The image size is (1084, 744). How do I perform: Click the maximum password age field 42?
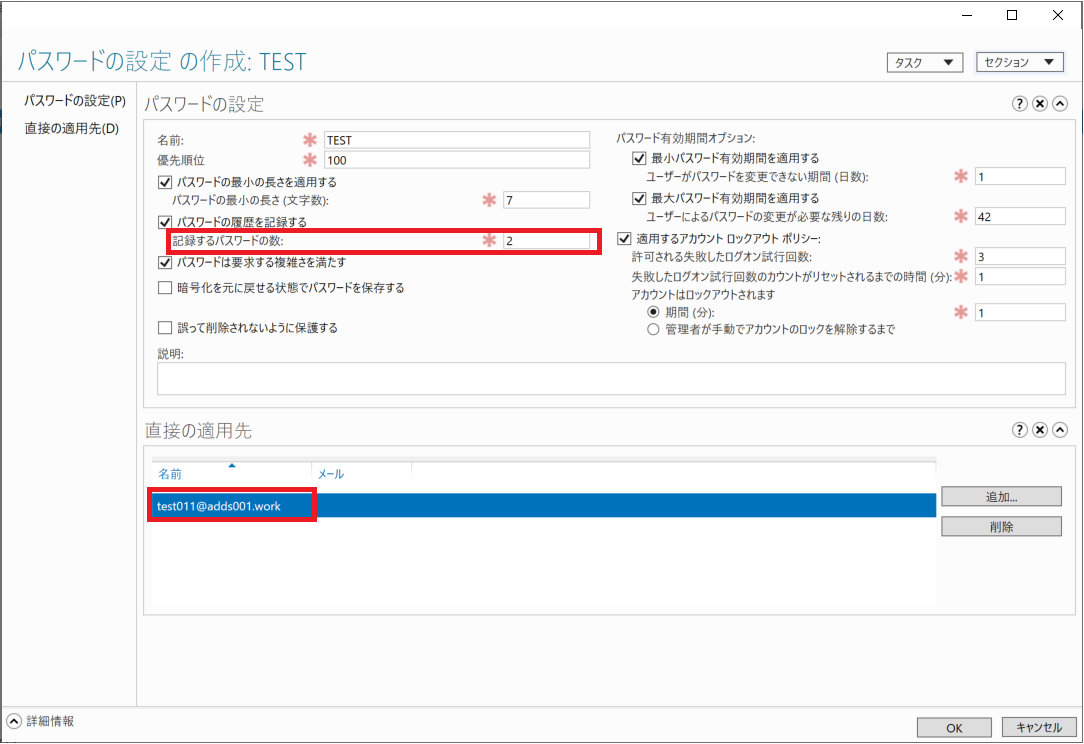click(1020, 216)
